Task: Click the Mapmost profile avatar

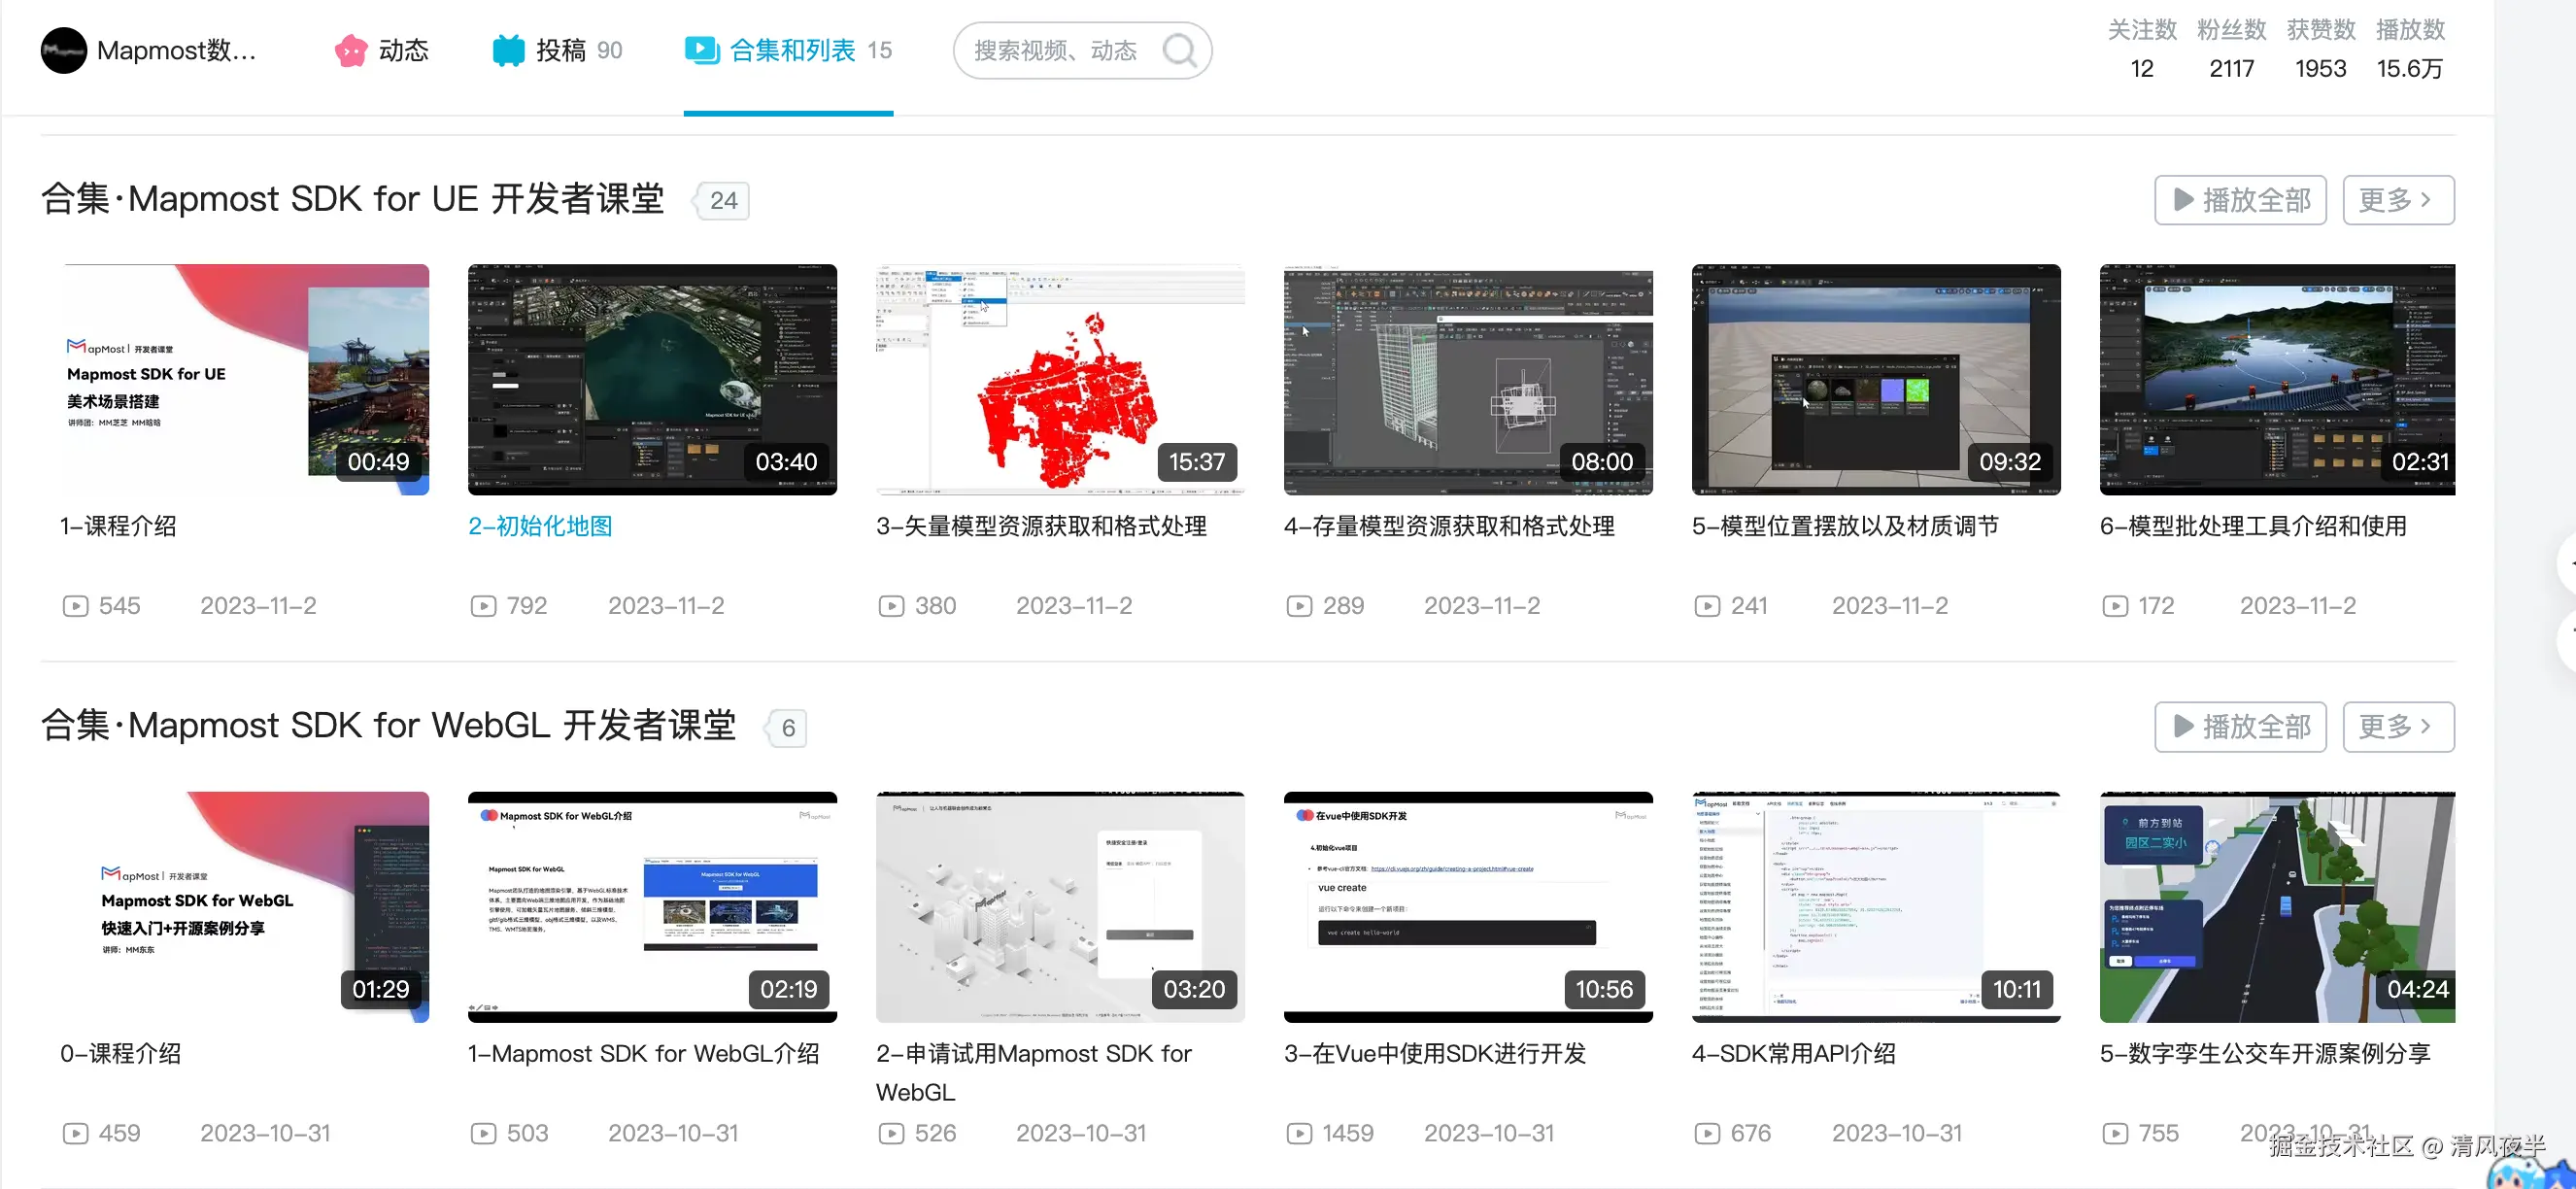Action: (63, 50)
